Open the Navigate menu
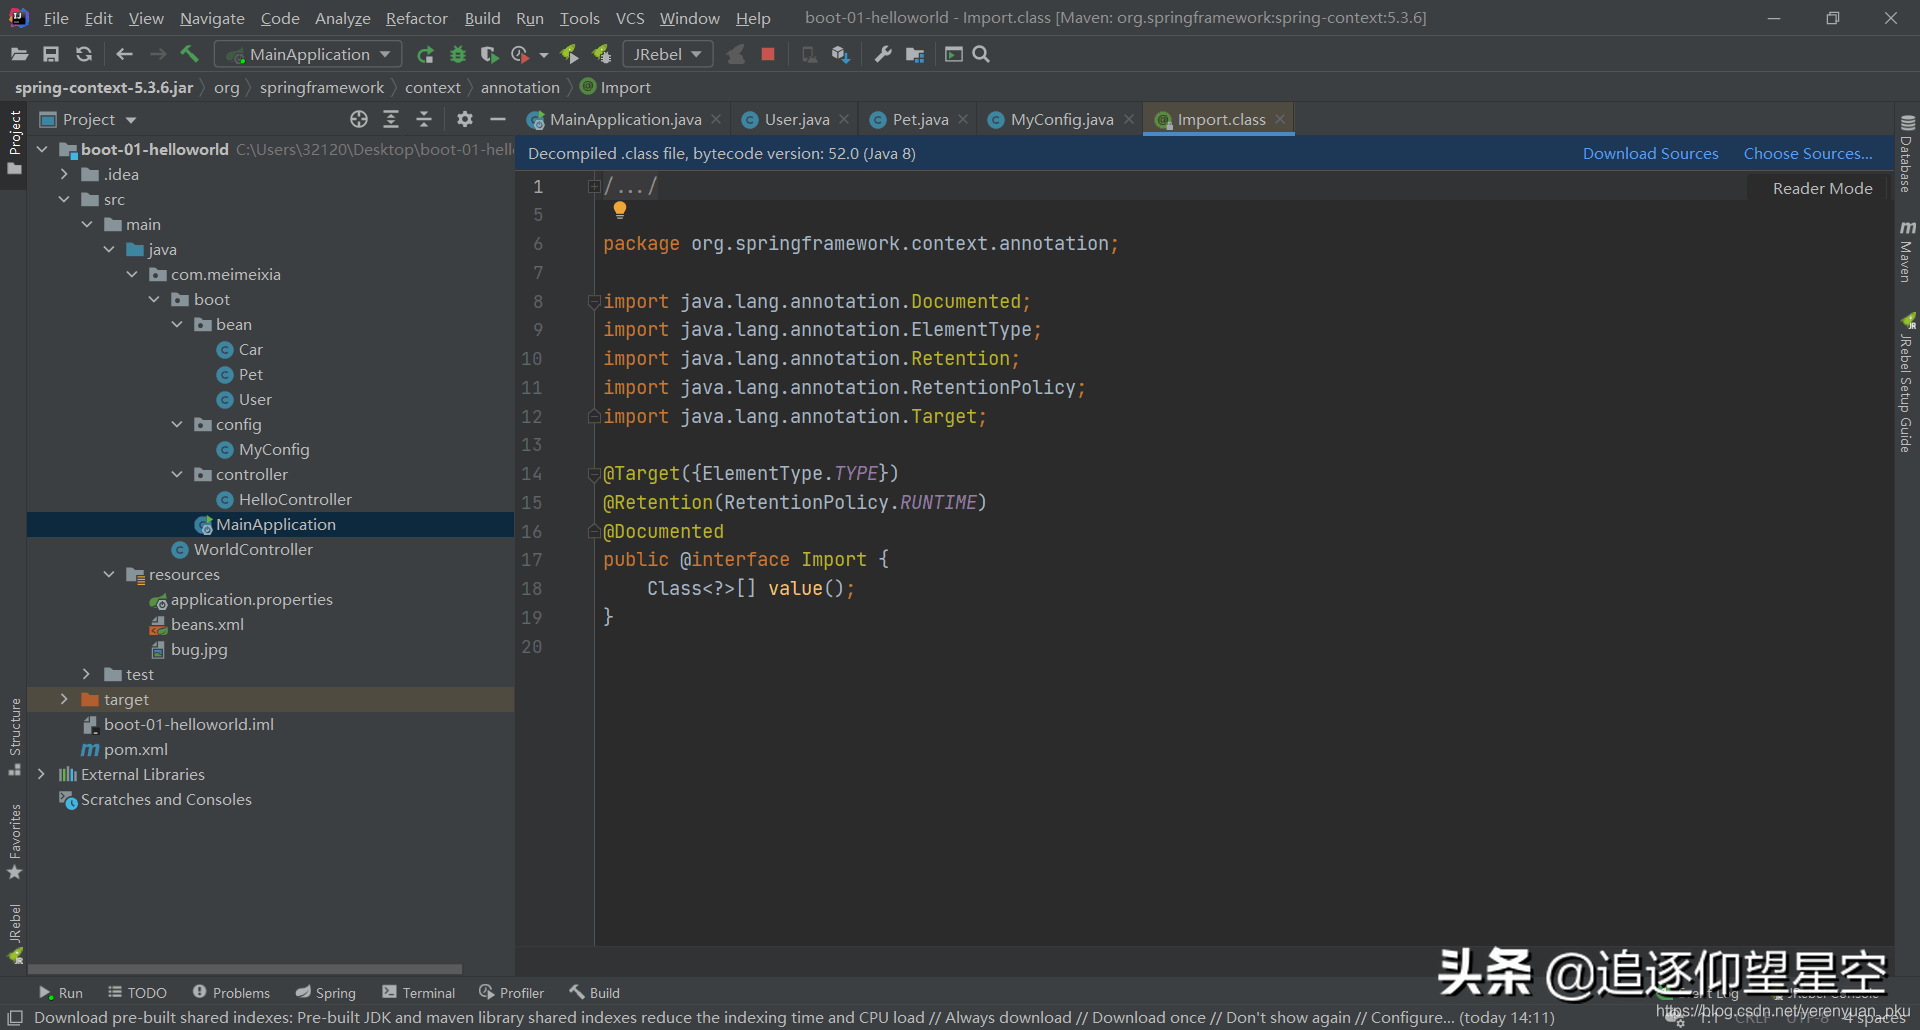This screenshot has width=1920, height=1030. pos(212,18)
